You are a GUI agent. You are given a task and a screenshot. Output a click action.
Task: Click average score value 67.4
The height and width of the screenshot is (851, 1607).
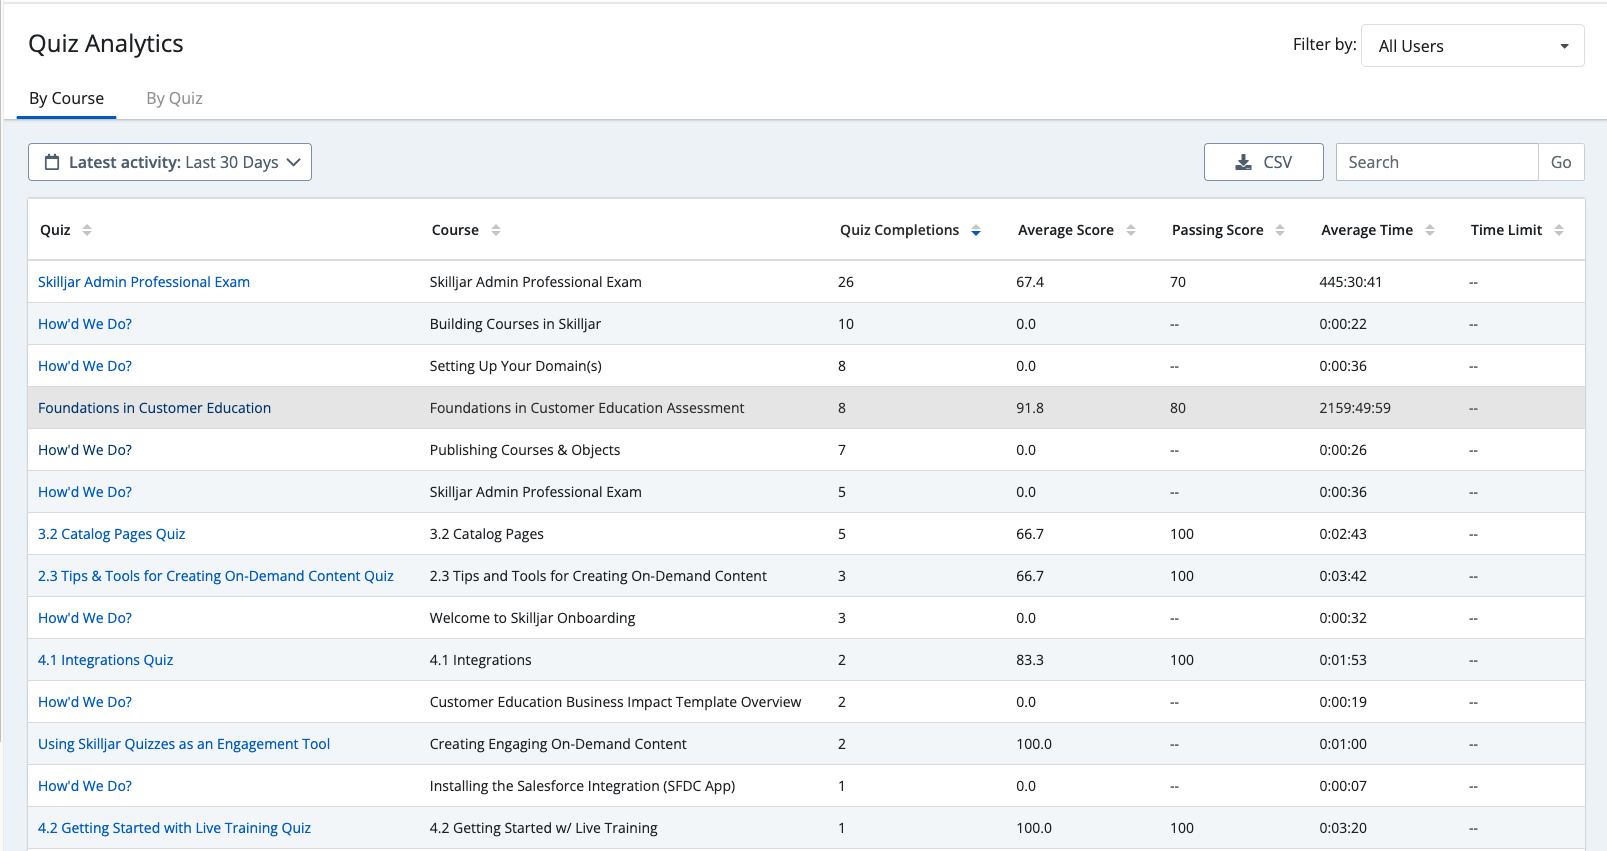(x=1030, y=282)
